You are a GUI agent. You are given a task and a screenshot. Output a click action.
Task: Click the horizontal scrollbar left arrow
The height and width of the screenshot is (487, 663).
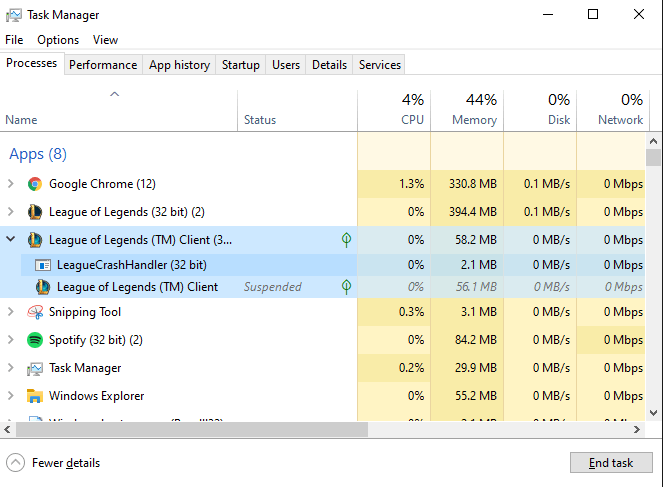pyautogui.click(x=7, y=430)
